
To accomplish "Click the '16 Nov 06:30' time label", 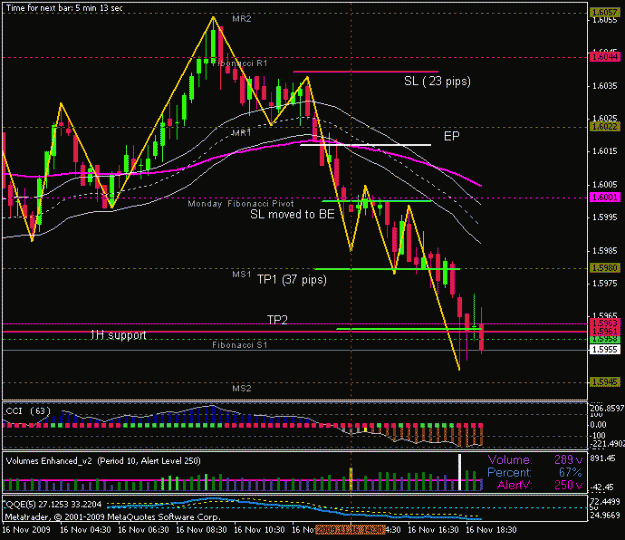I will pyautogui.click(x=143, y=530).
